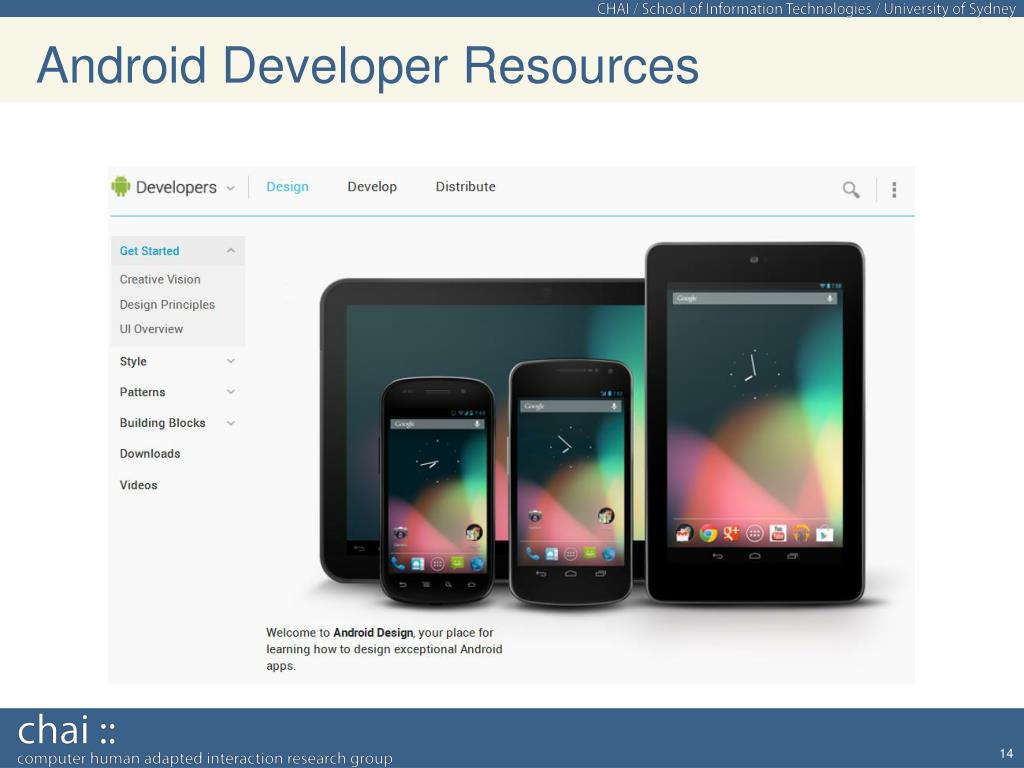Open the Get Started link
The image size is (1024, 768).
tap(149, 251)
